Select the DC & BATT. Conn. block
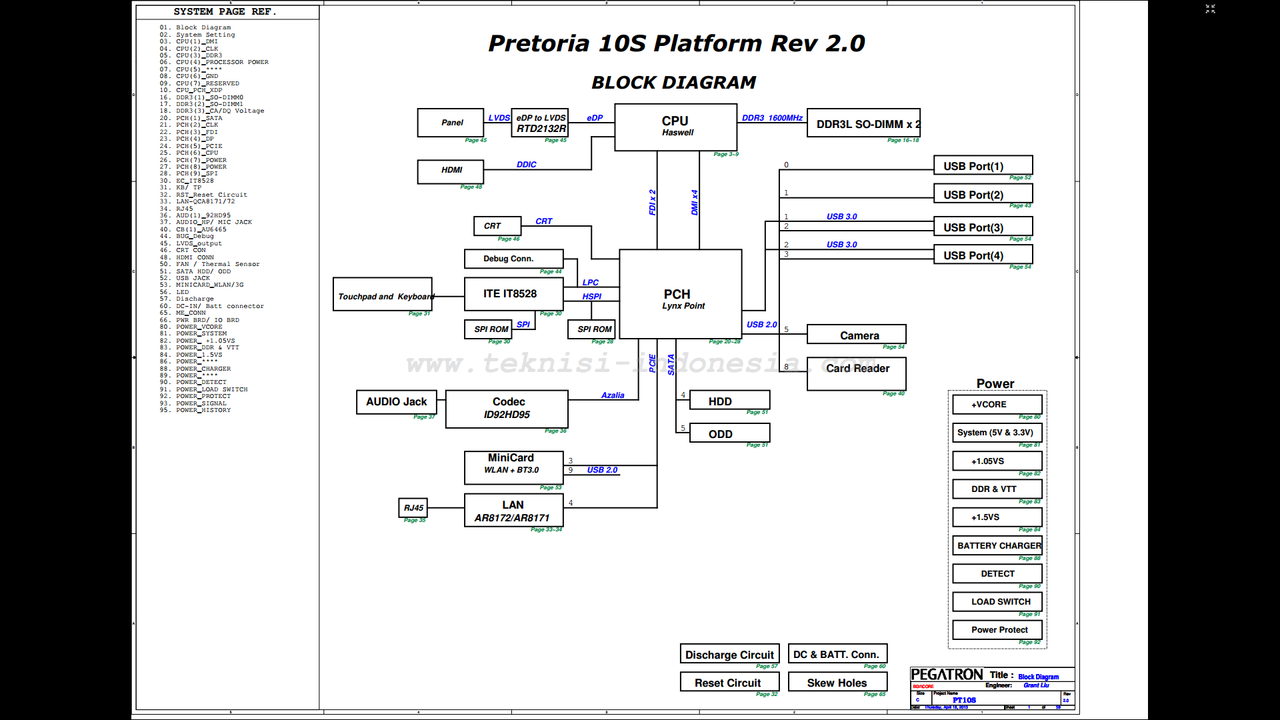The image size is (1280, 720). (837, 654)
